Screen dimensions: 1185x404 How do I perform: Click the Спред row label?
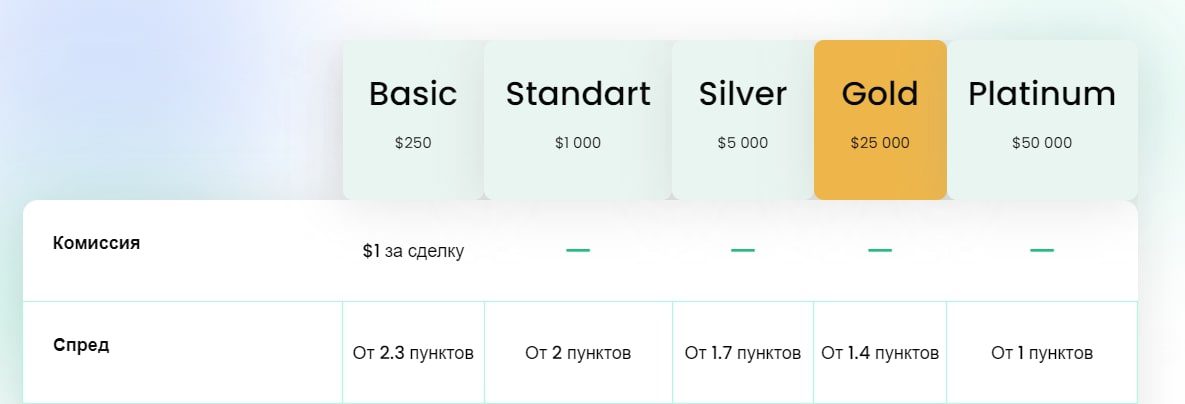(81, 345)
